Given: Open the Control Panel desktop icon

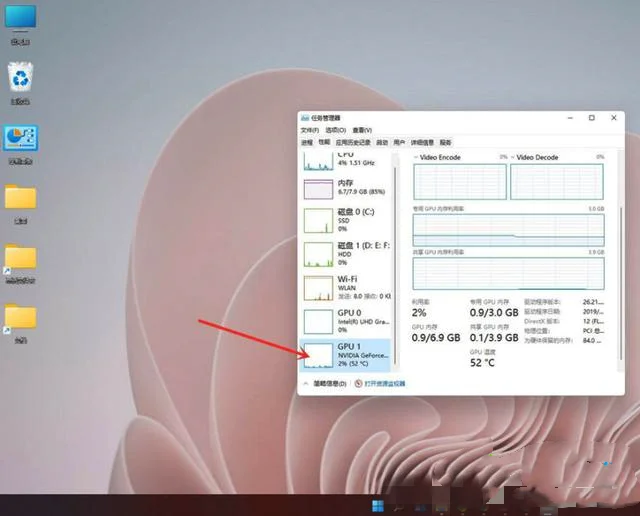Looking at the screenshot, I should (20, 140).
